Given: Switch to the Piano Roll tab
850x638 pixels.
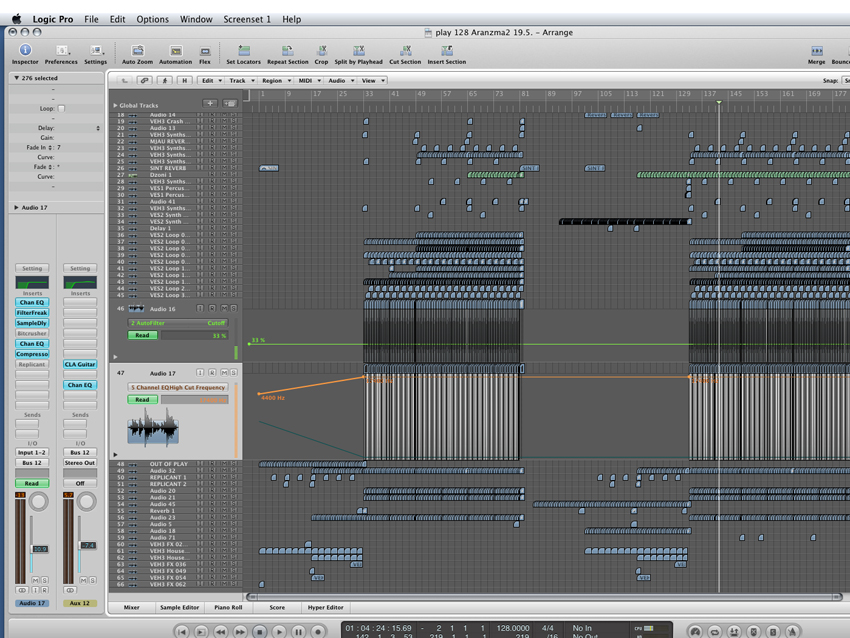Looking at the screenshot, I should click(228, 607).
